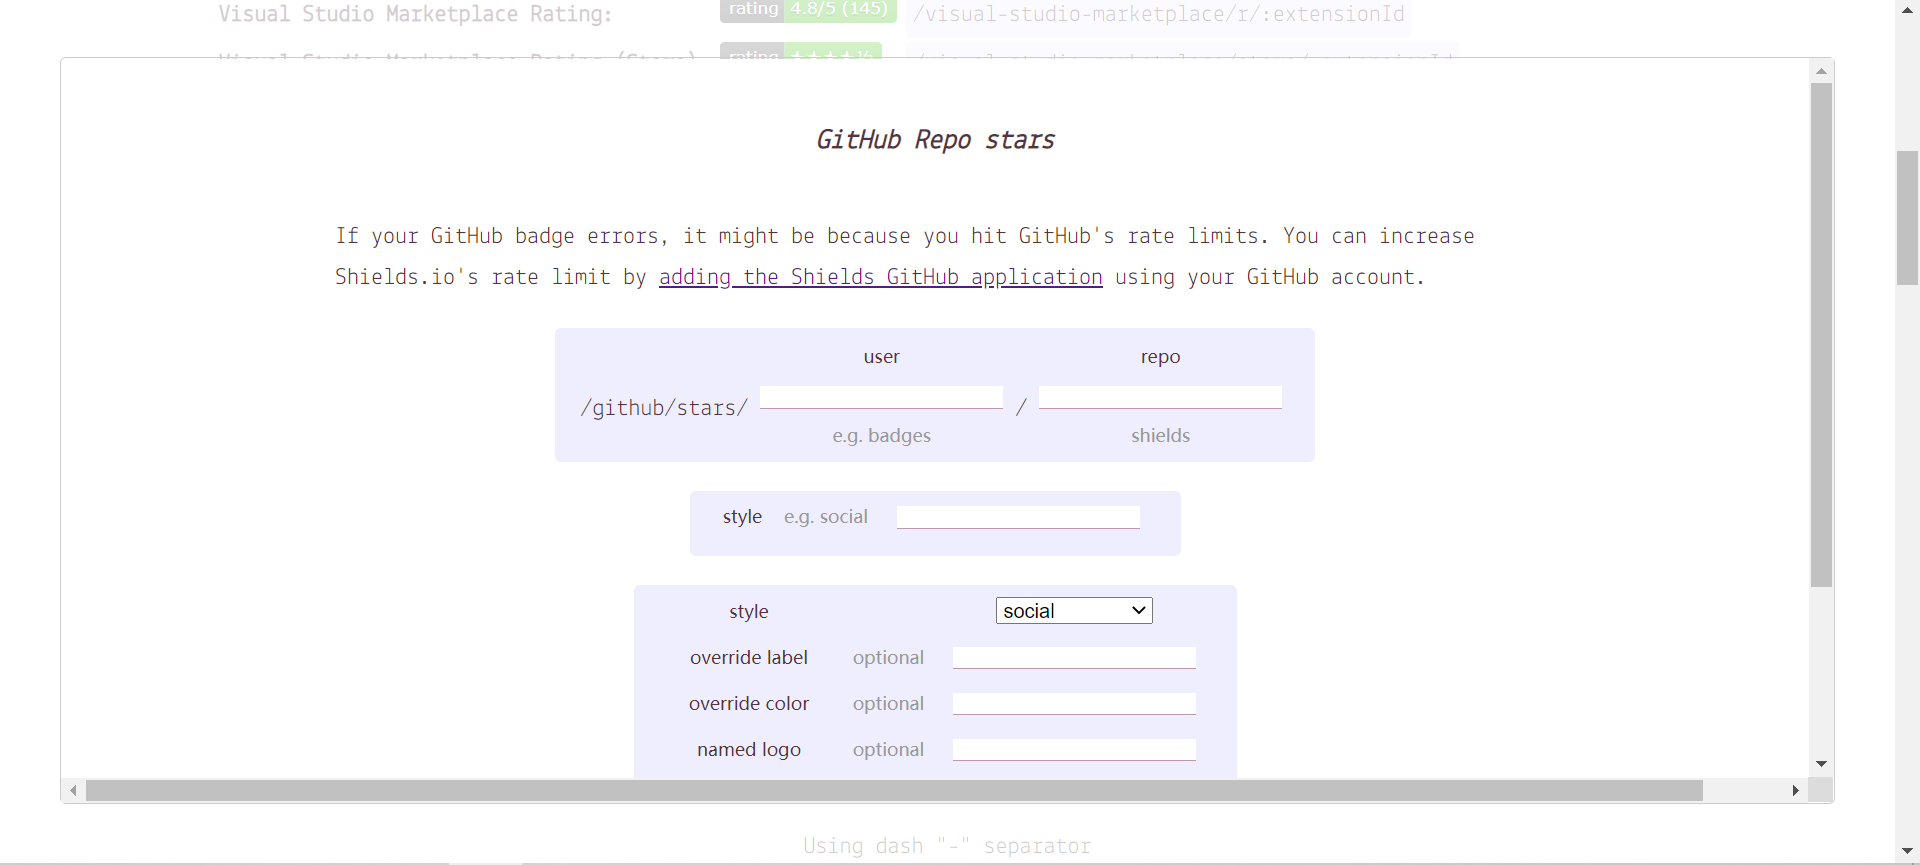Click the horizontal scrollbar right arrow

coord(1796,790)
